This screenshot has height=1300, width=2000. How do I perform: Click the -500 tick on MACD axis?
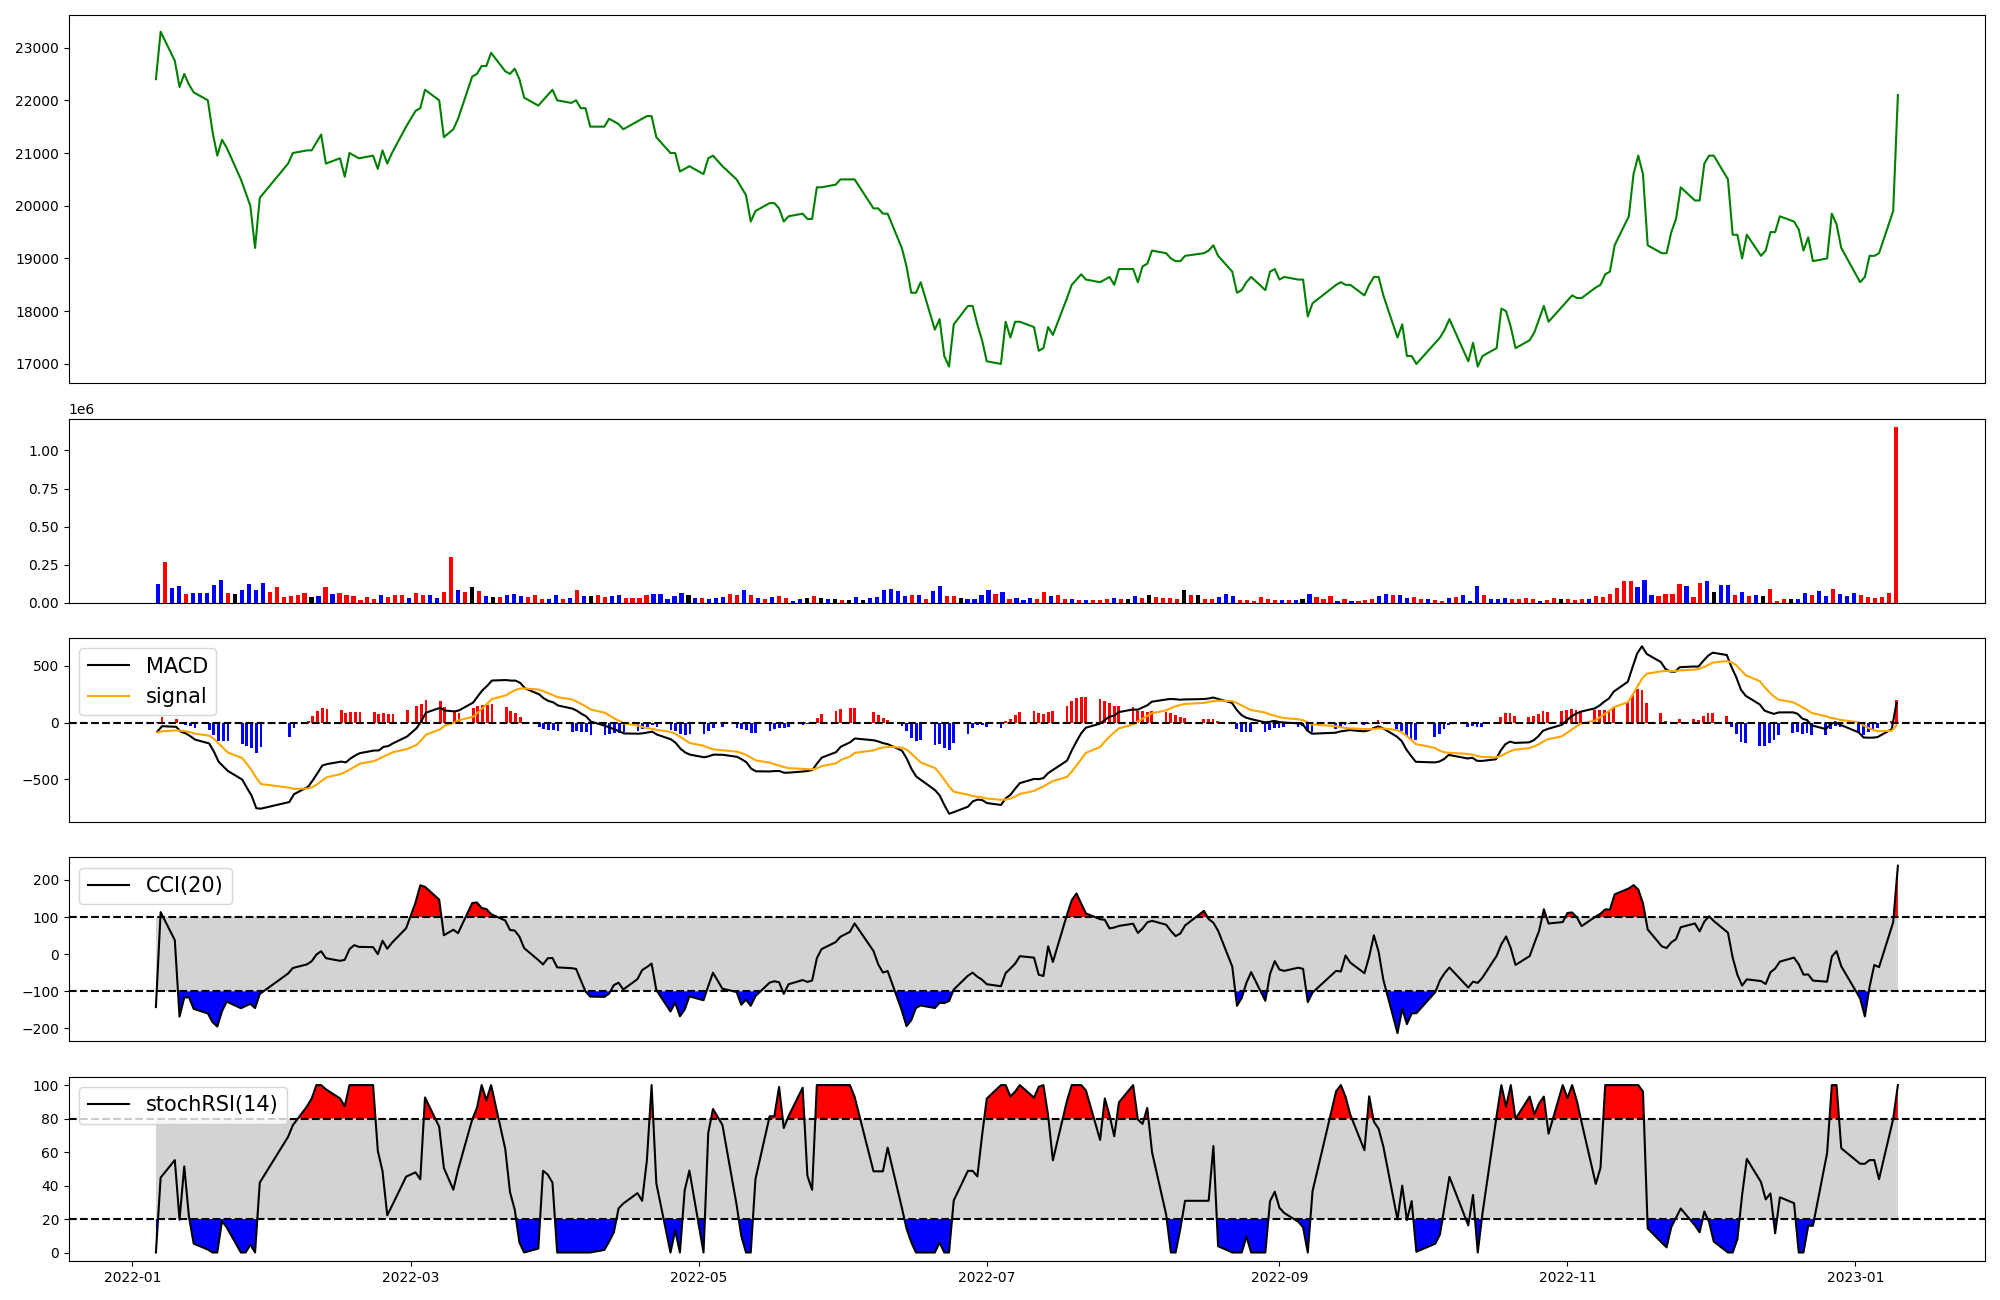point(43,780)
